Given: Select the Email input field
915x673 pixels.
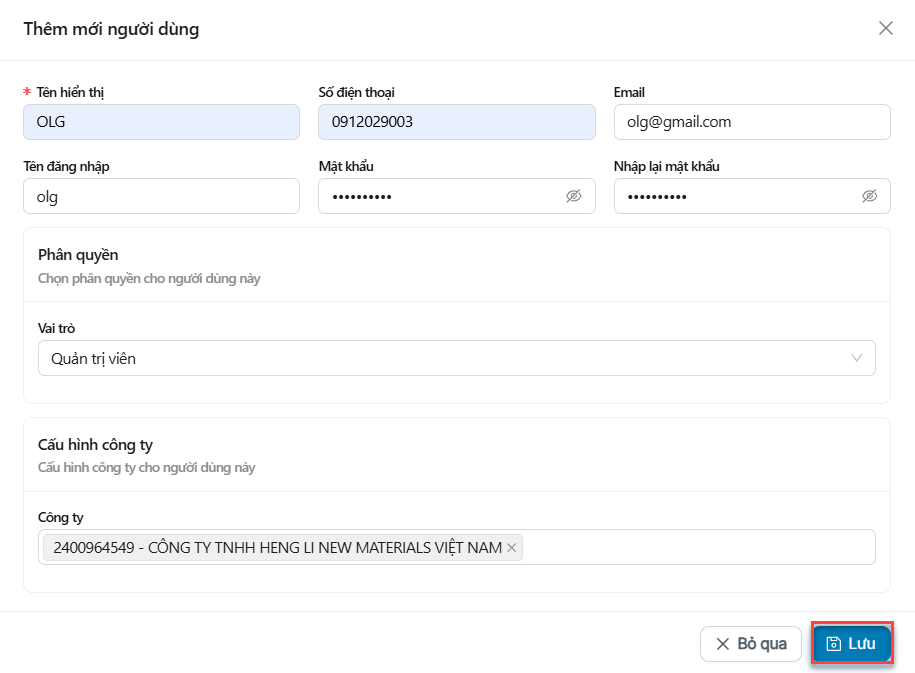Looking at the screenshot, I should coord(751,122).
